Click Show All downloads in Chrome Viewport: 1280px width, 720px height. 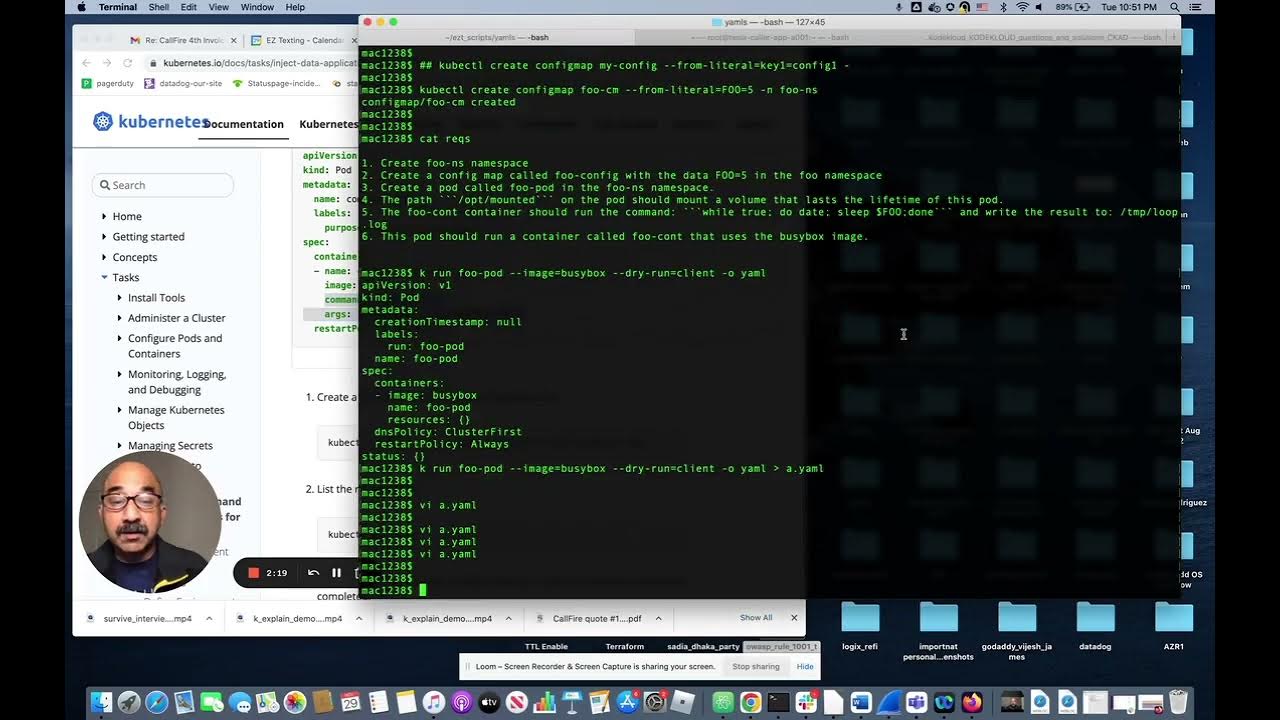tap(756, 618)
